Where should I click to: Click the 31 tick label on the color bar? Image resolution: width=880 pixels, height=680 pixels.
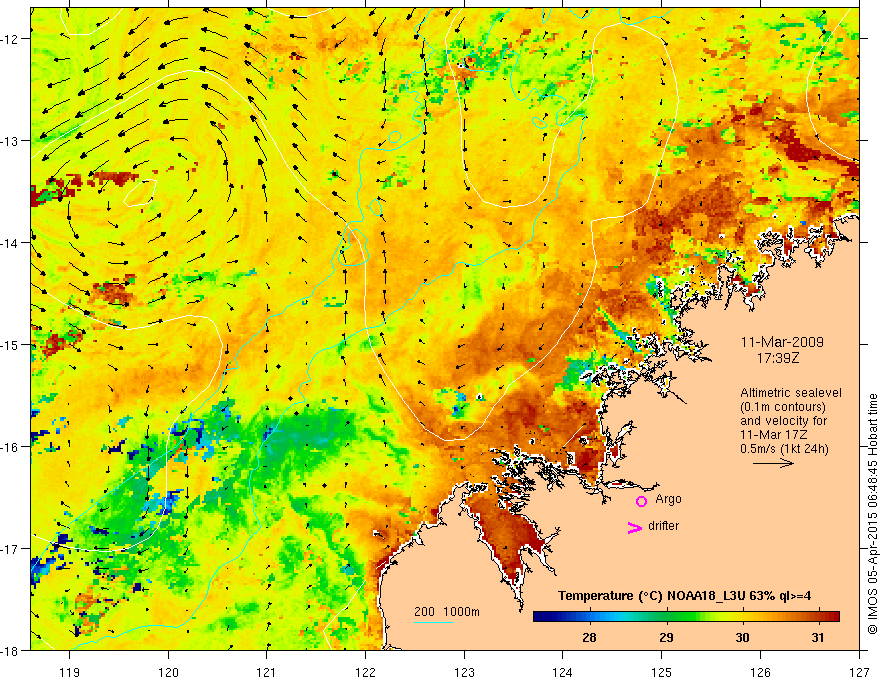click(x=818, y=637)
